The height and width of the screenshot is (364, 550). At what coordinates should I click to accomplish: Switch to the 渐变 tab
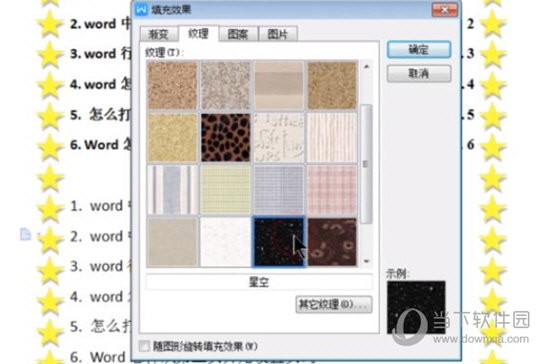(159, 34)
